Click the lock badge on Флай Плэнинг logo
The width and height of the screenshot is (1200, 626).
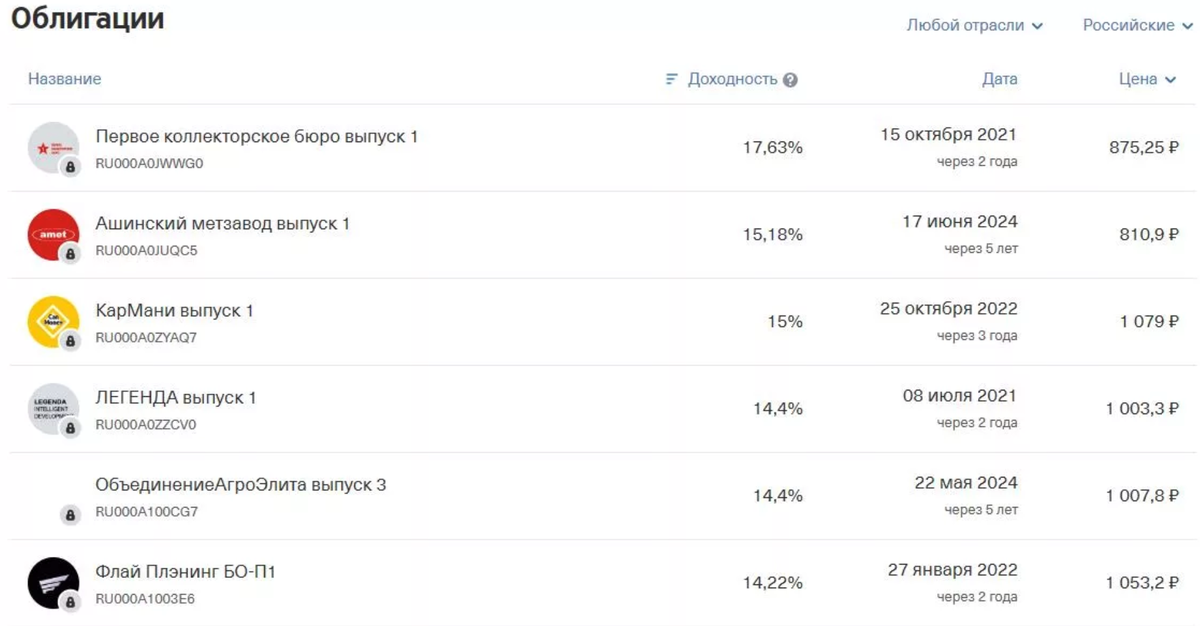[70, 602]
